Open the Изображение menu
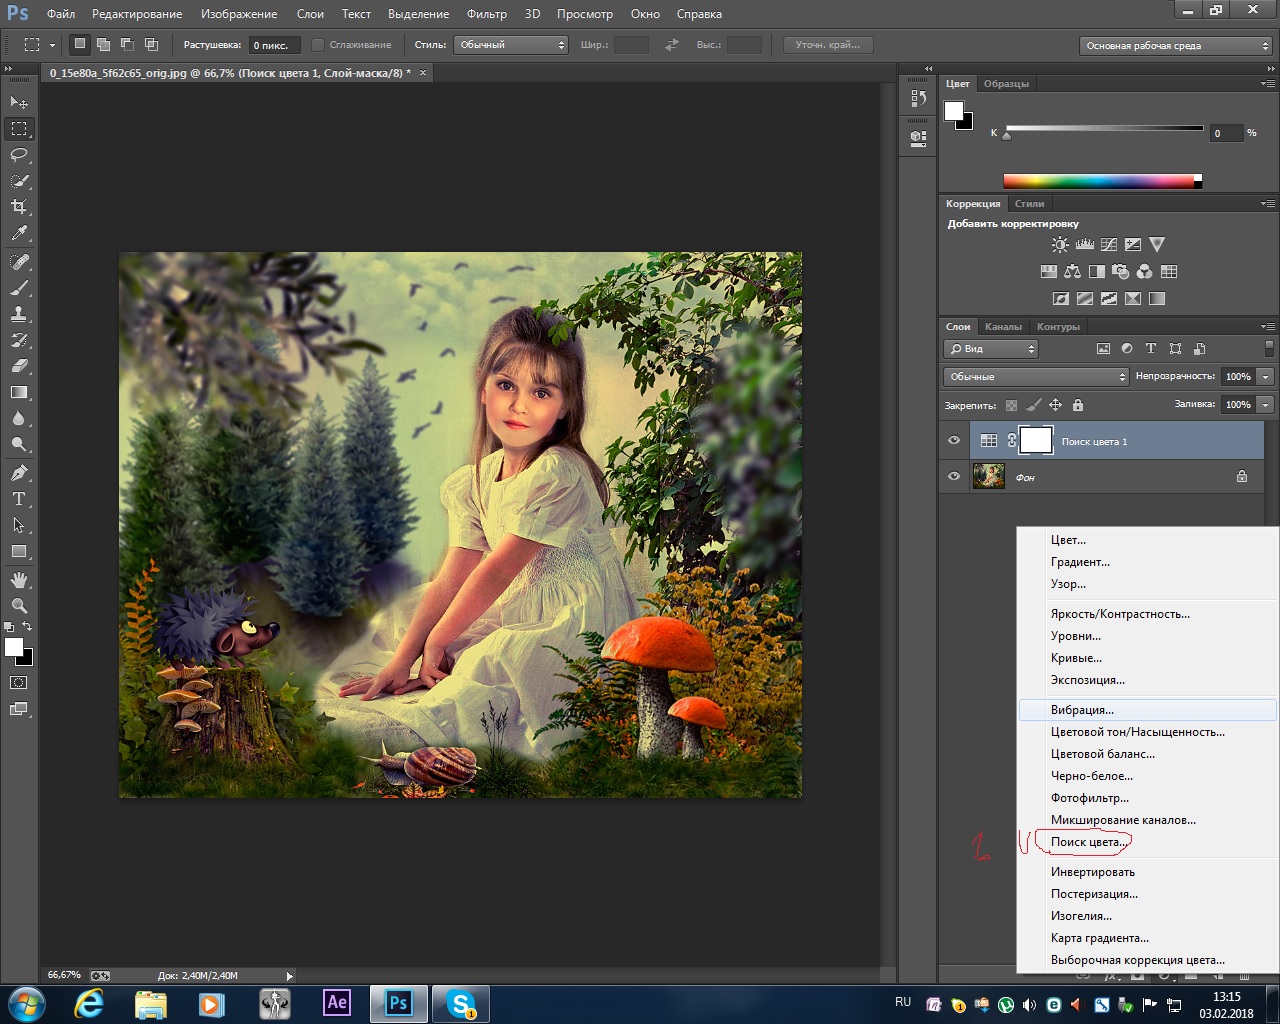The image size is (1280, 1024). (239, 14)
